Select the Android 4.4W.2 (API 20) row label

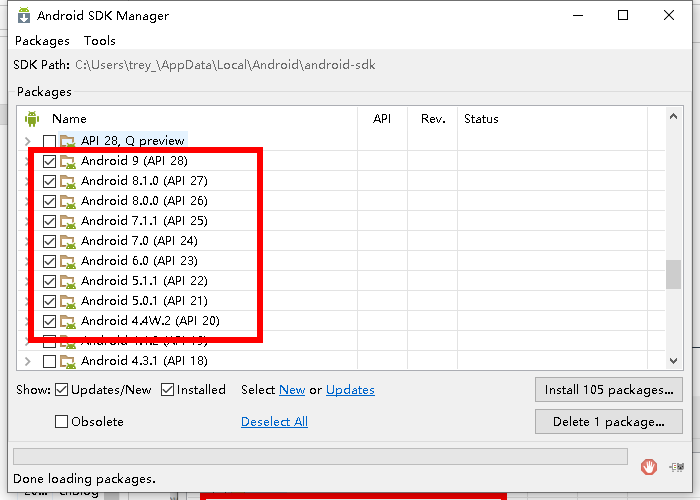click(x=150, y=321)
